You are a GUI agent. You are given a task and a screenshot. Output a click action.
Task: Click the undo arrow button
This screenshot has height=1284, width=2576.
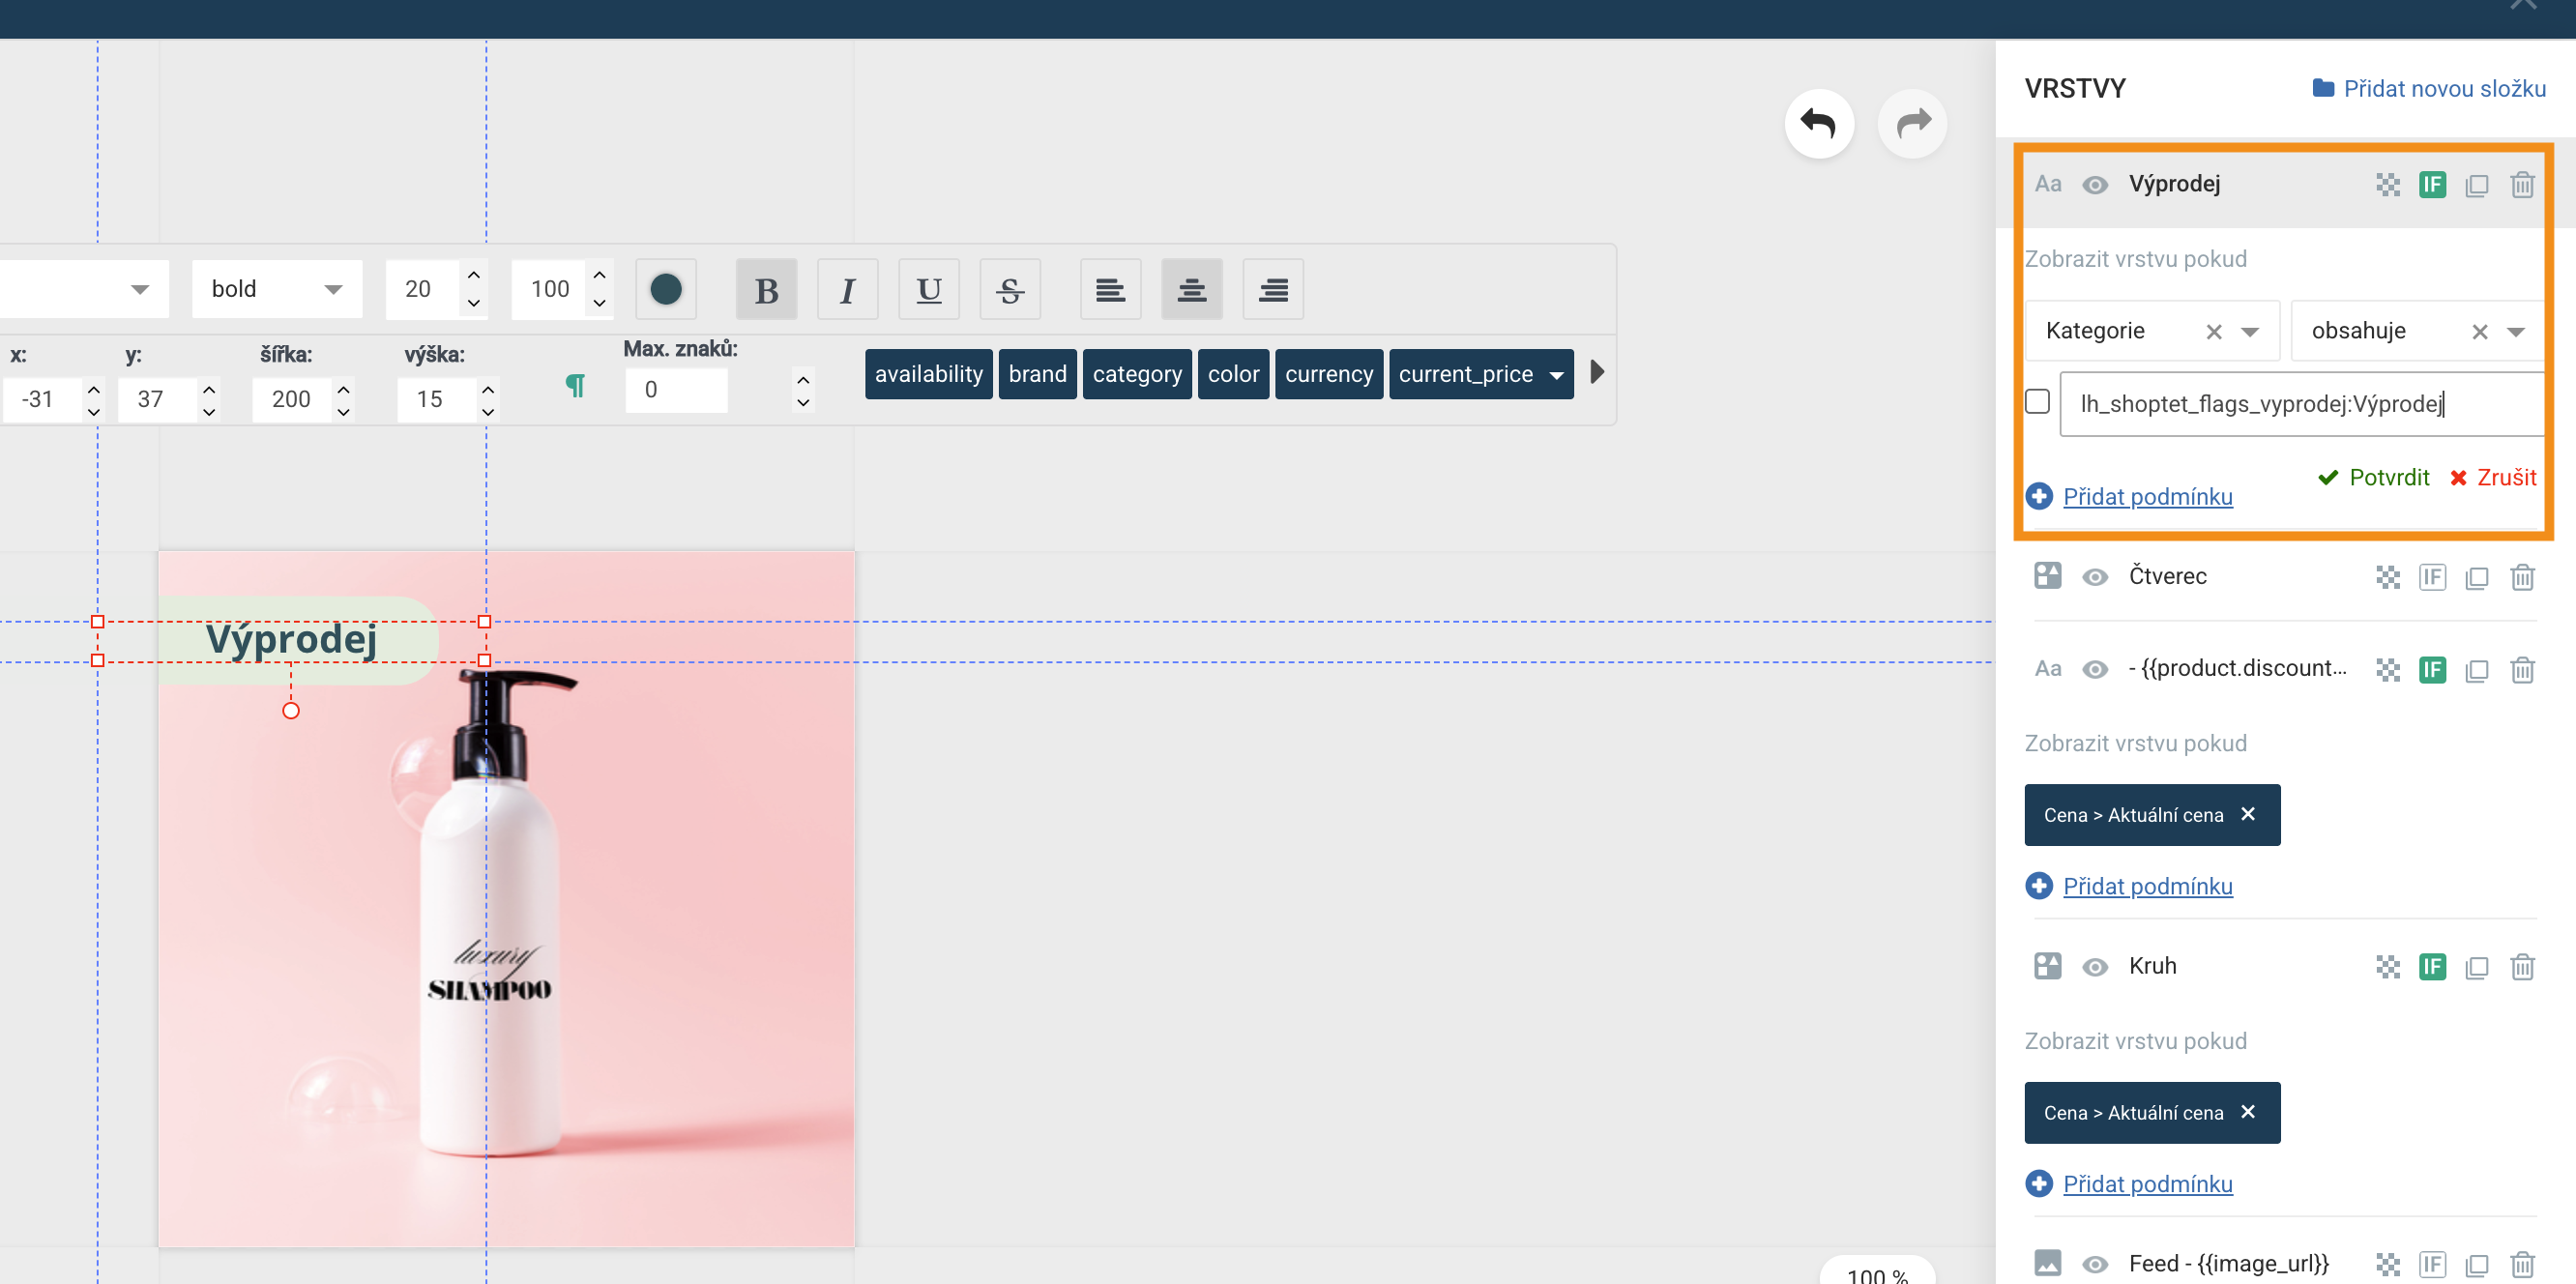click(1818, 124)
